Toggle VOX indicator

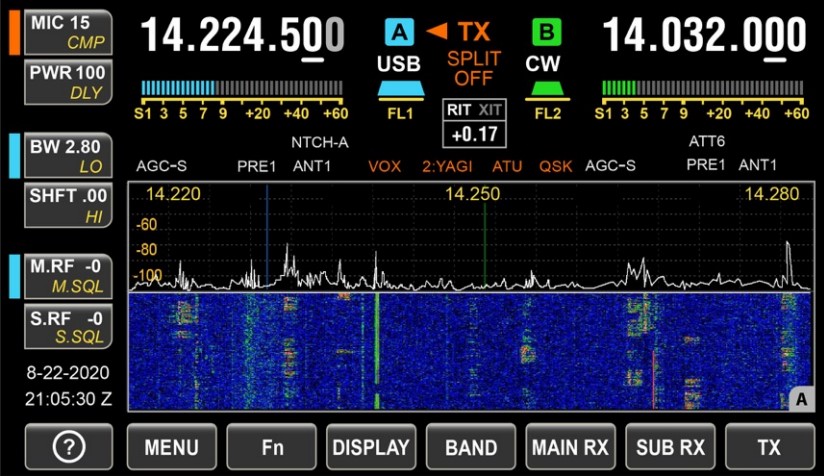384,167
